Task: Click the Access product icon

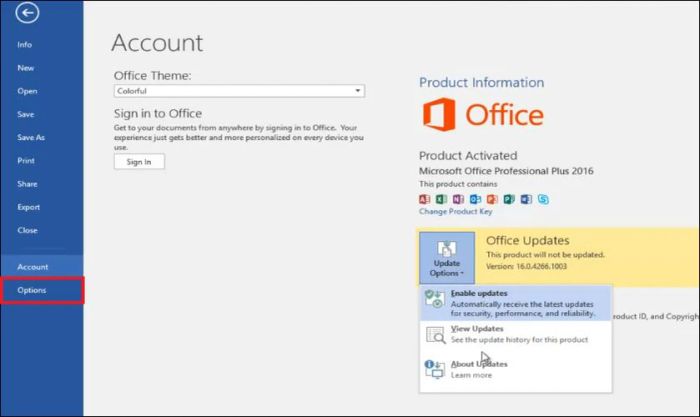Action: (425, 199)
